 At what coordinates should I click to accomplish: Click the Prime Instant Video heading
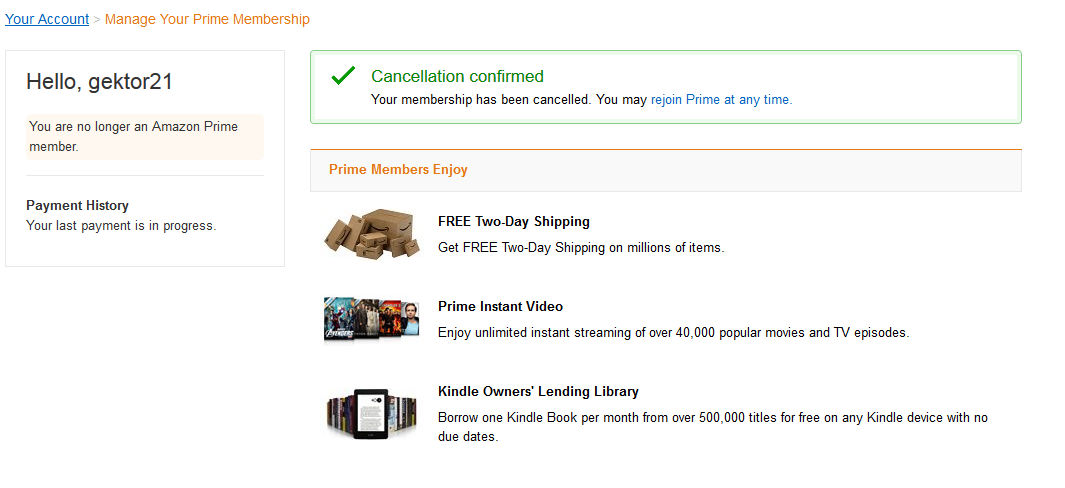[x=500, y=307]
